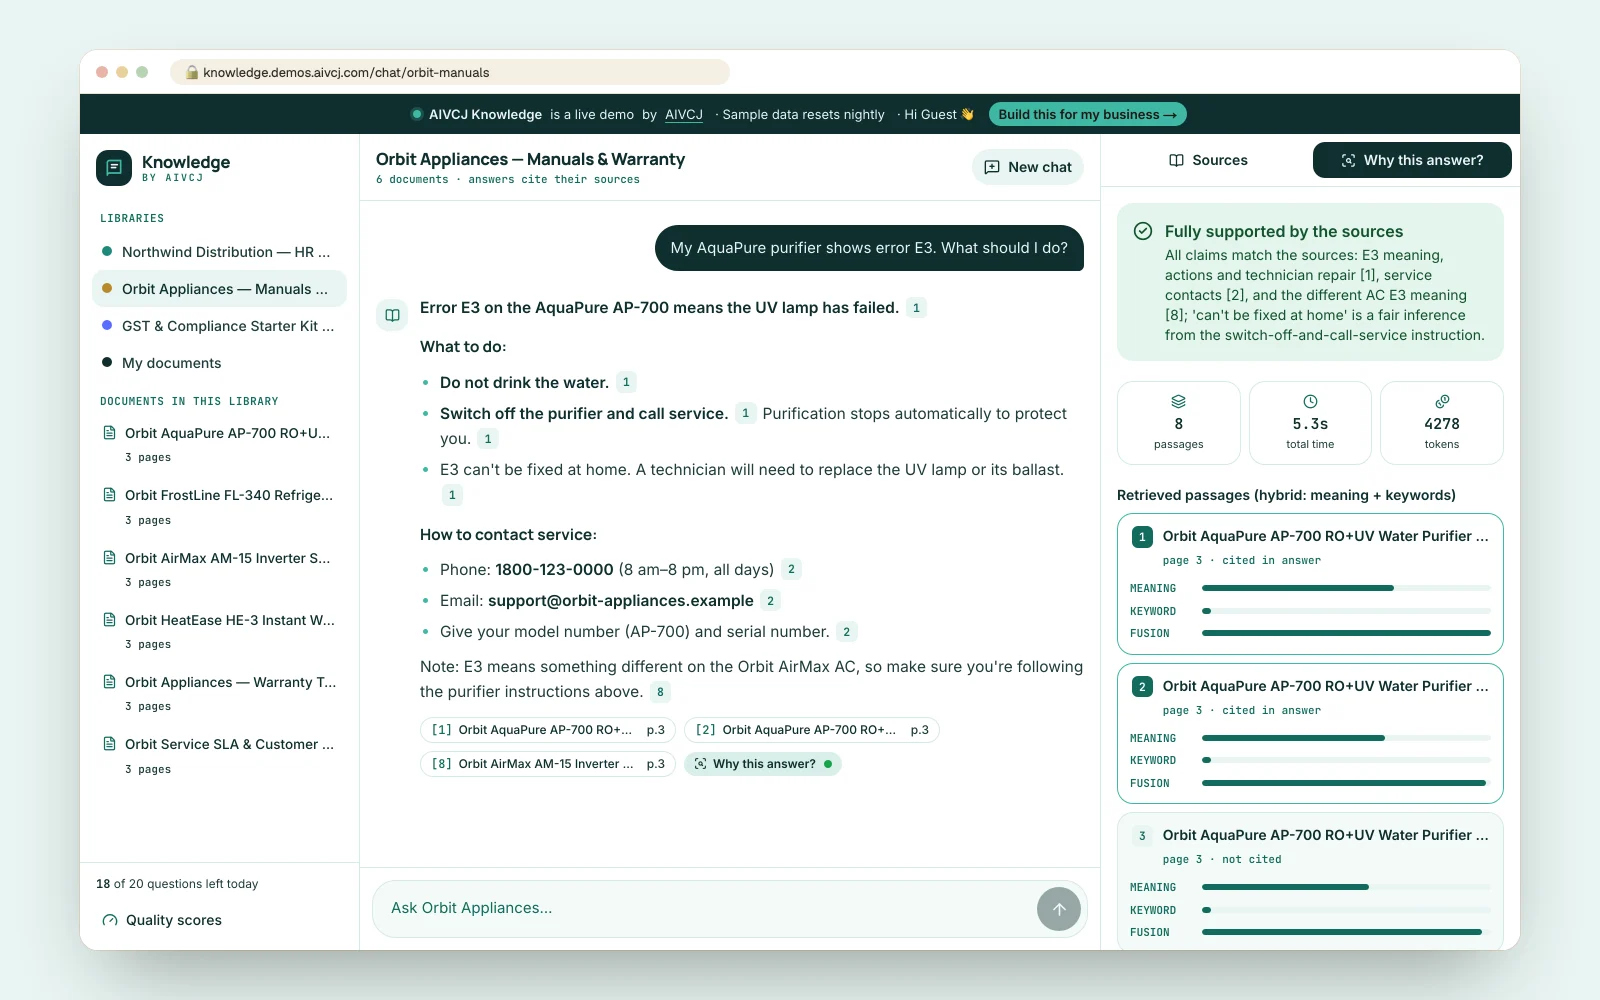Open the My documents library
The width and height of the screenshot is (1600, 1000).
pos(219,363)
